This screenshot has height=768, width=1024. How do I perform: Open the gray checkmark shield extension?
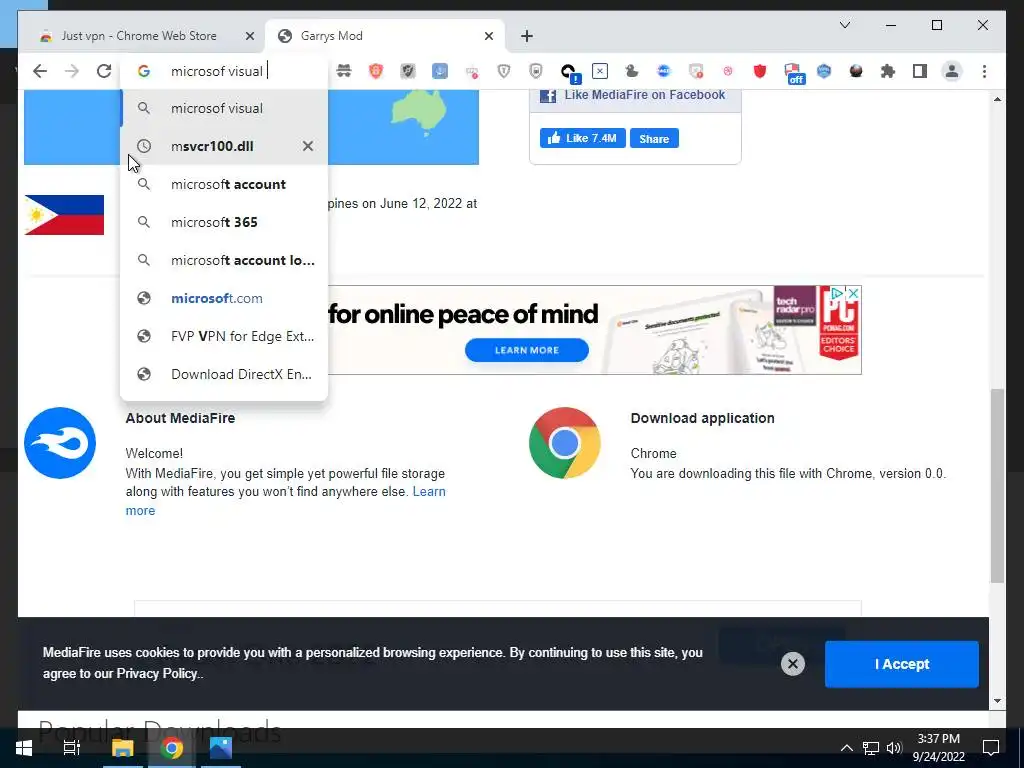click(408, 71)
